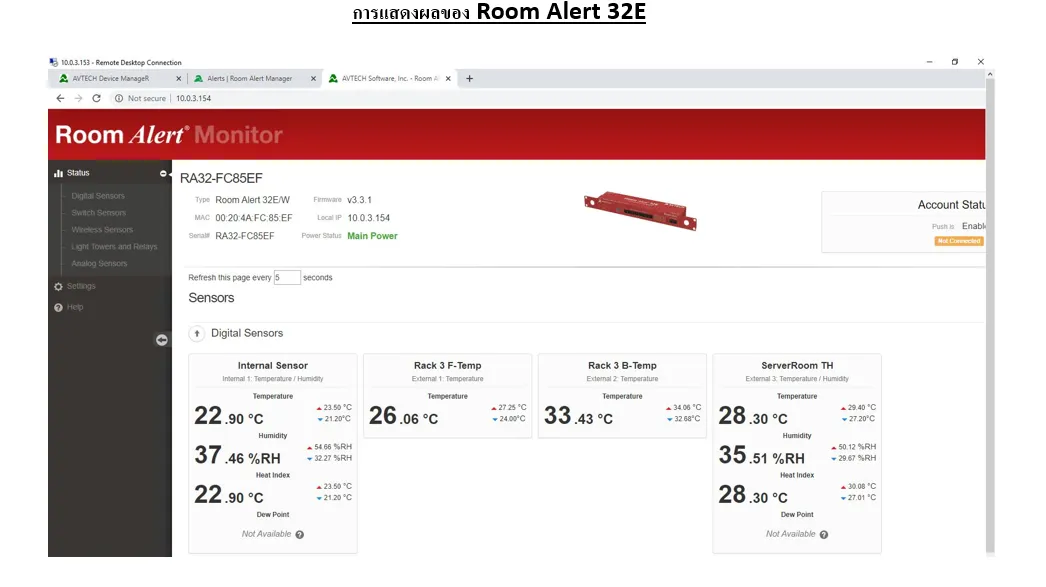
Task: Click Internal Sensor Dew Point help icon
Action: click(x=300, y=534)
